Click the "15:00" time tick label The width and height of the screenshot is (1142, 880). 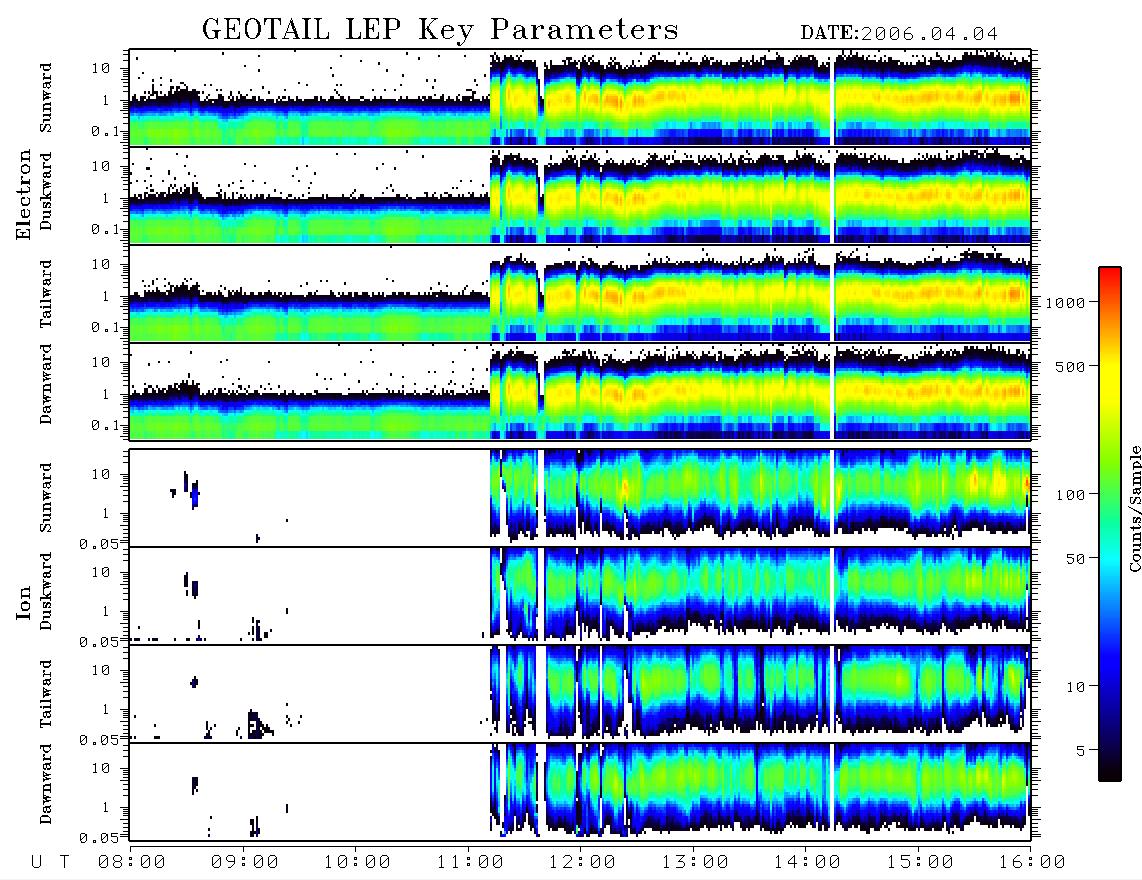coord(920,863)
